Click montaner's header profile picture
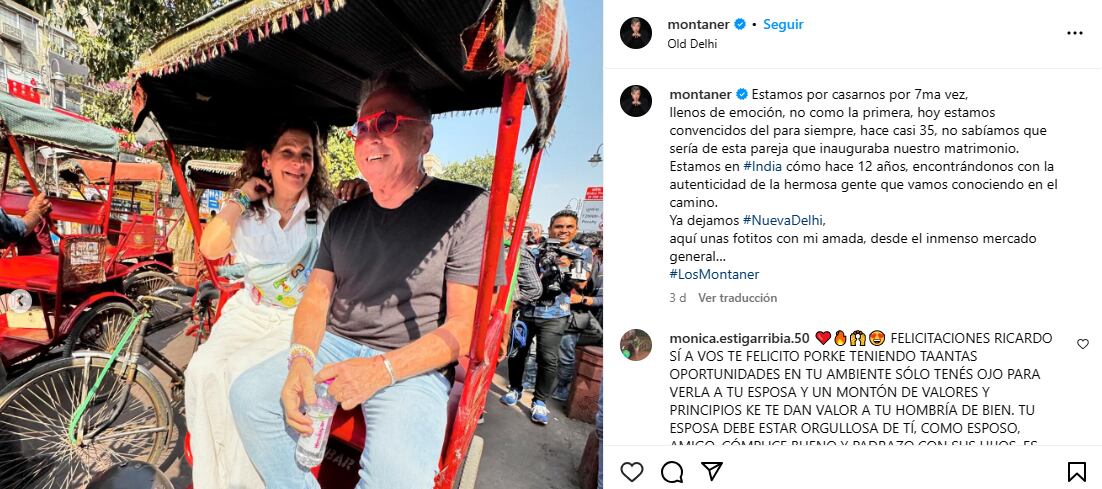 (x=635, y=33)
